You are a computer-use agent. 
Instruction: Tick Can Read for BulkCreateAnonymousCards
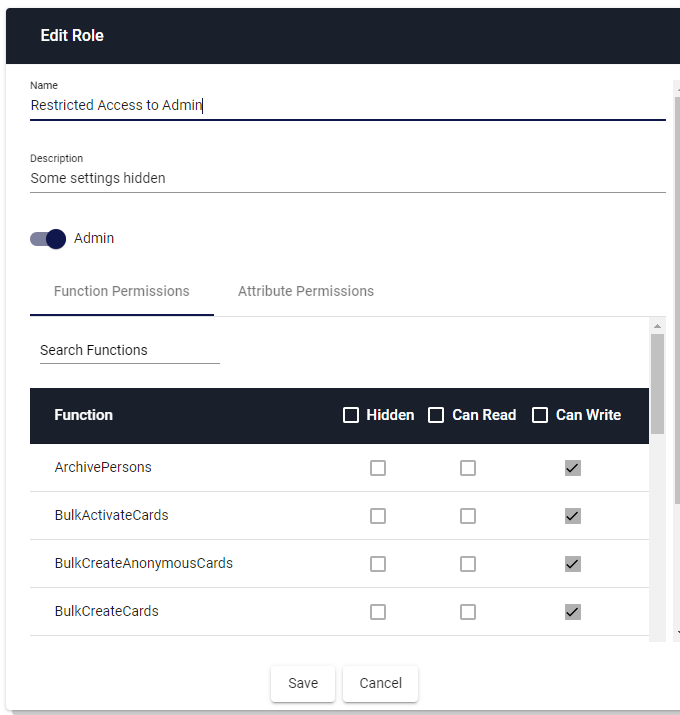(x=468, y=564)
